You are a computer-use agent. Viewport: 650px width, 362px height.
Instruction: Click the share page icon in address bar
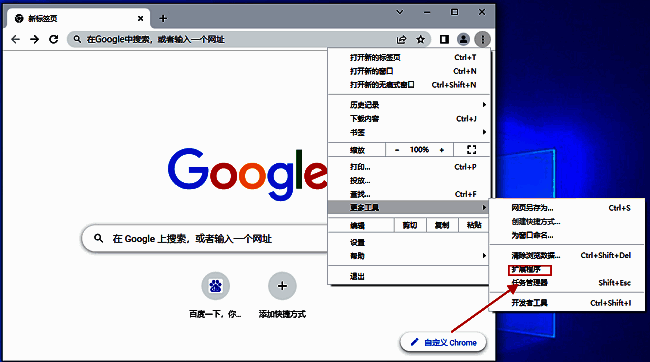click(401, 39)
